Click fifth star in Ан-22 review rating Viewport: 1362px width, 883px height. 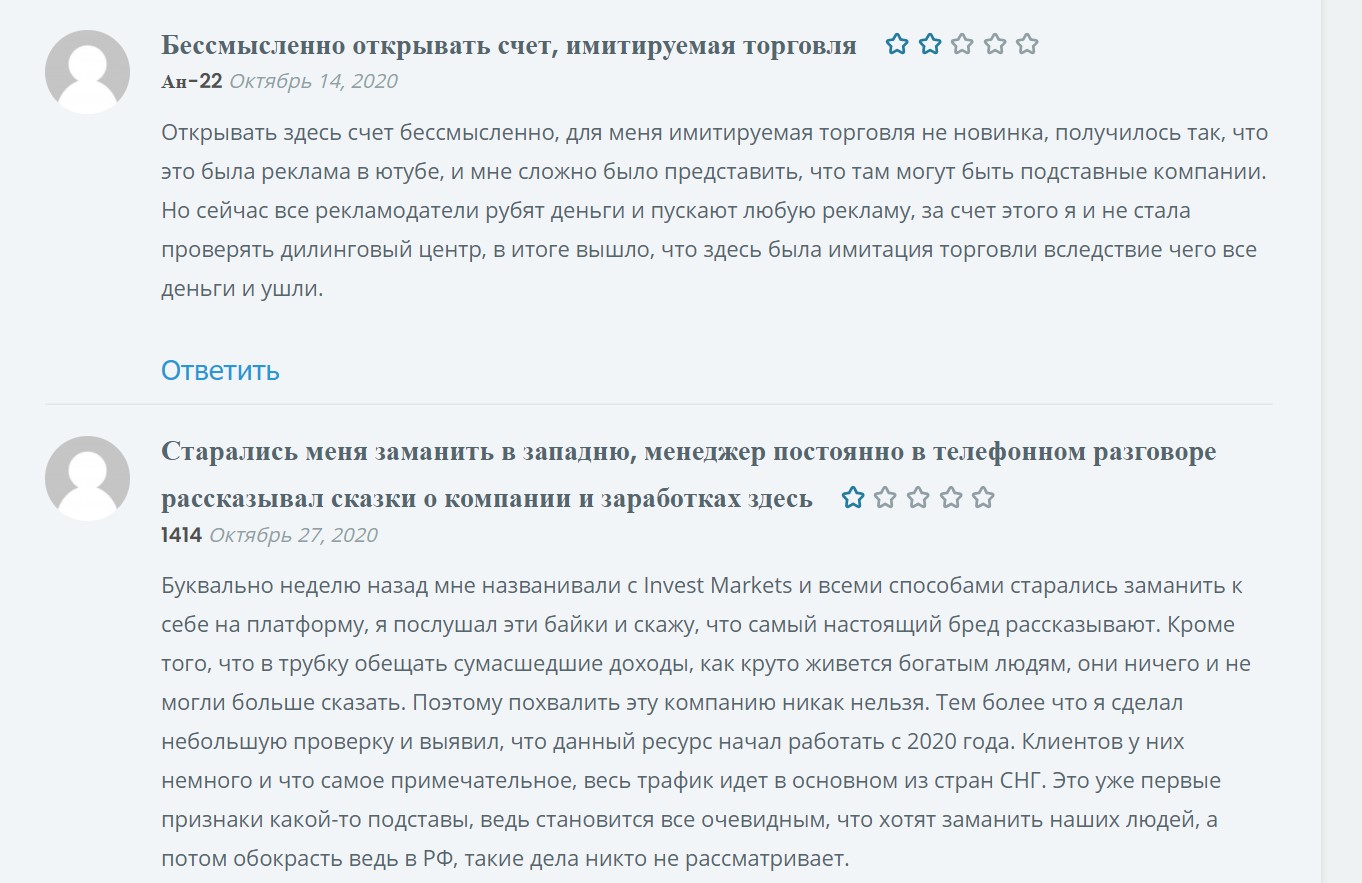pos(1027,45)
